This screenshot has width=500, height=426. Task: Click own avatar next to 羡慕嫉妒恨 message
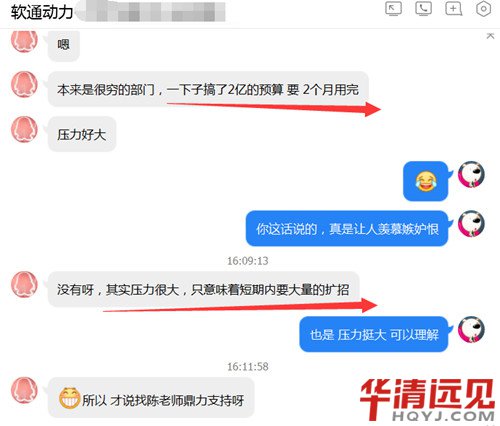[471, 224]
